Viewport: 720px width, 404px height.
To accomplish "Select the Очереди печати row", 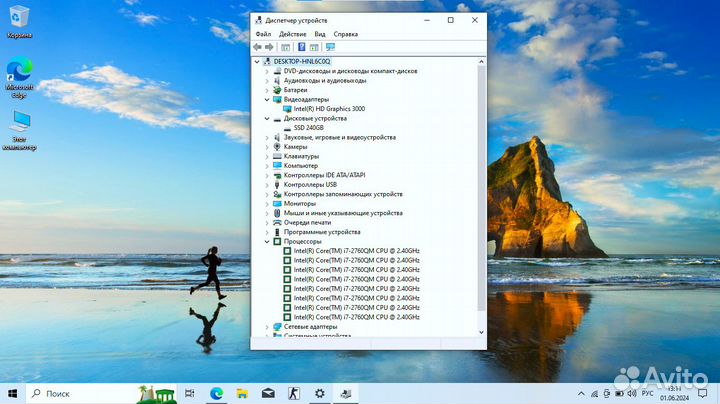I will click(x=307, y=223).
